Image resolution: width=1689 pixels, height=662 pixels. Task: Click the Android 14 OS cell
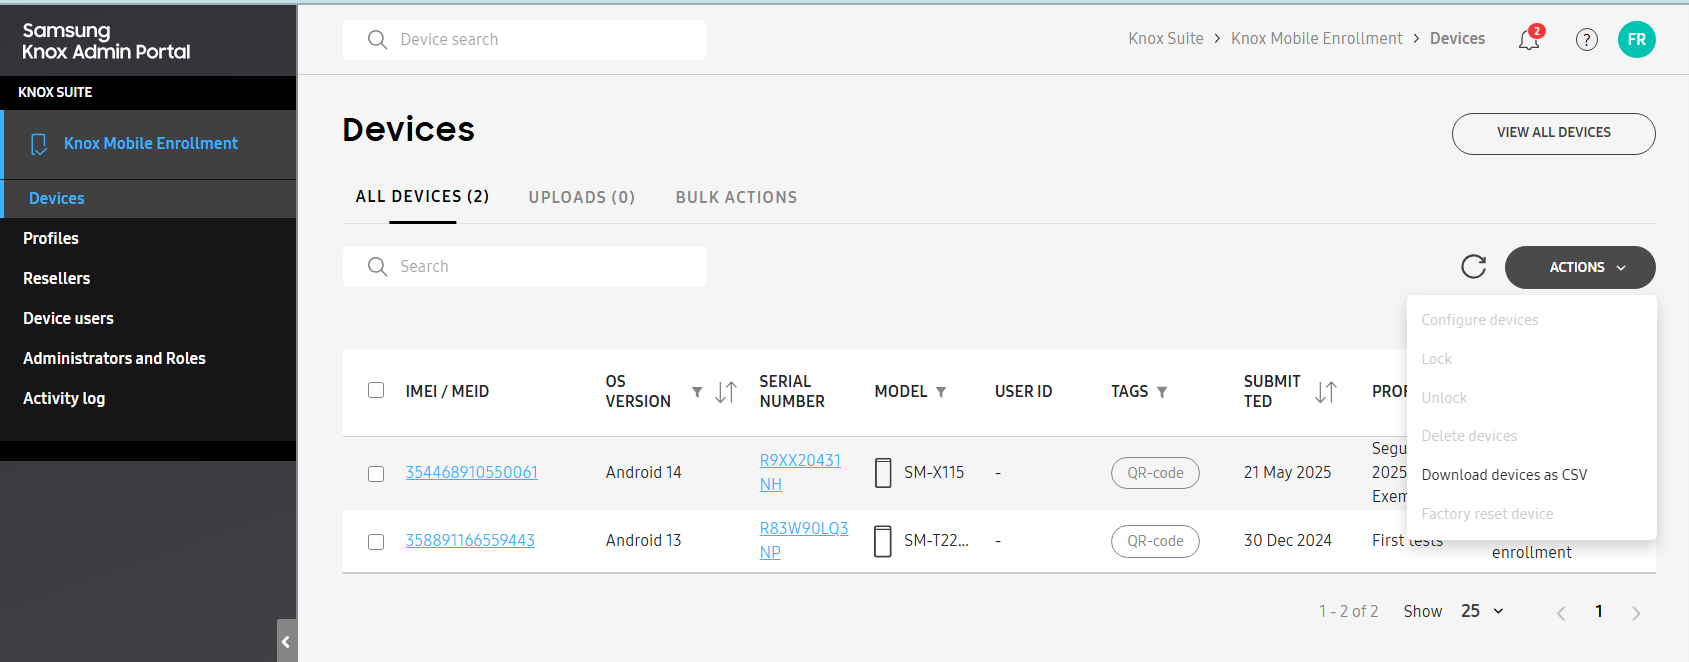pos(643,472)
